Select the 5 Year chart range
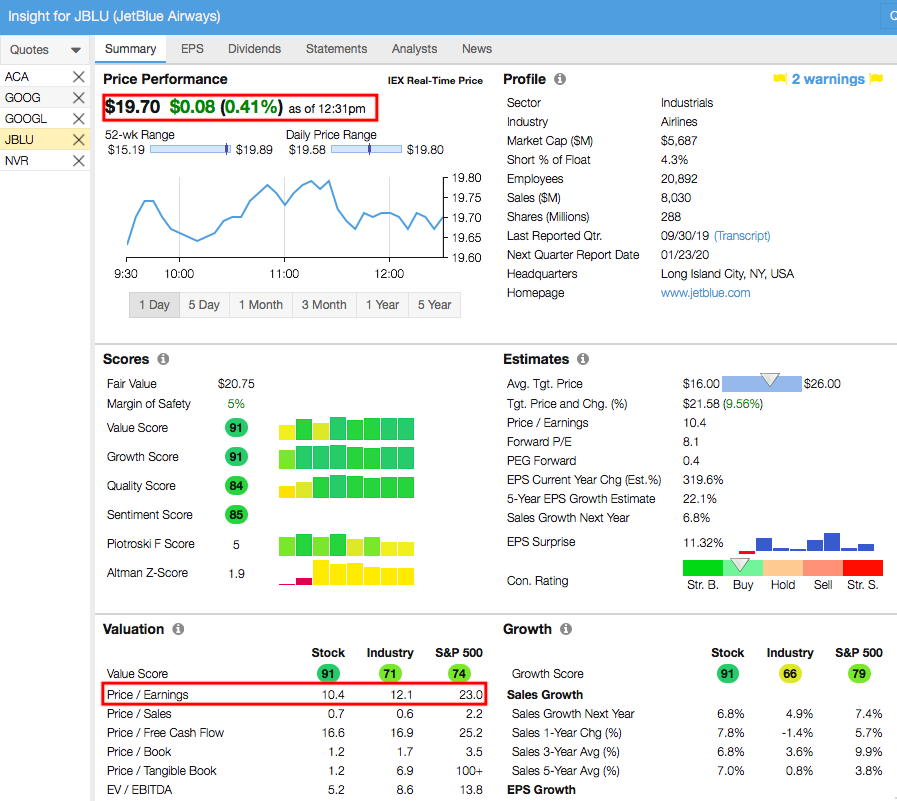 [x=434, y=305]
